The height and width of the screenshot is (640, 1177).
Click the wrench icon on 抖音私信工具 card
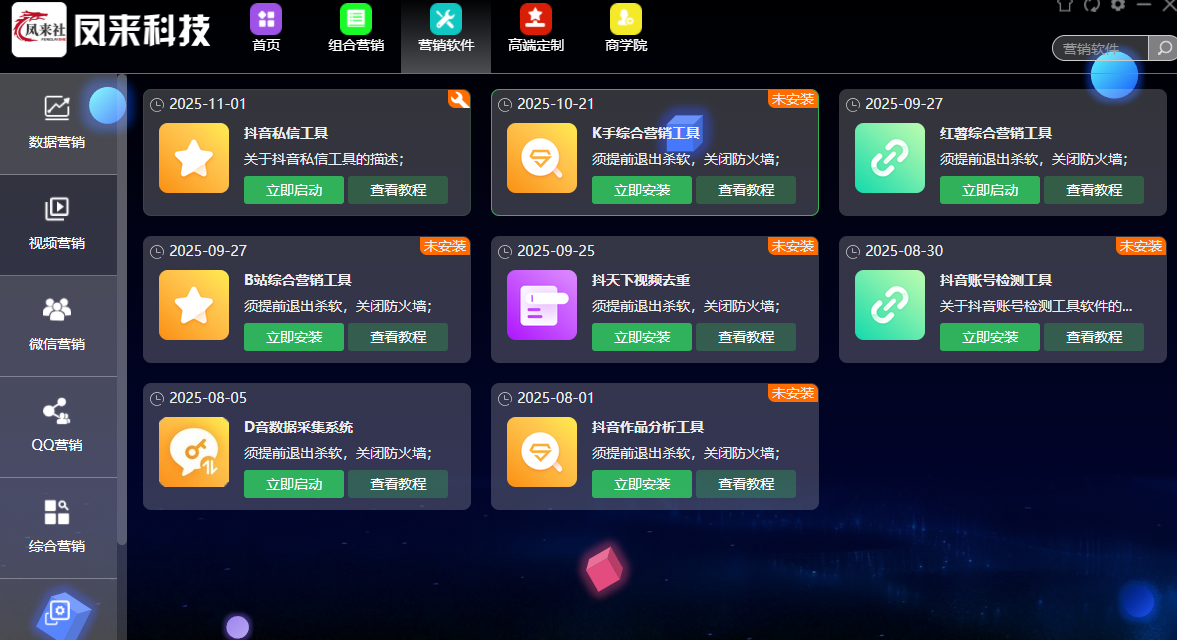pos(459,100)
